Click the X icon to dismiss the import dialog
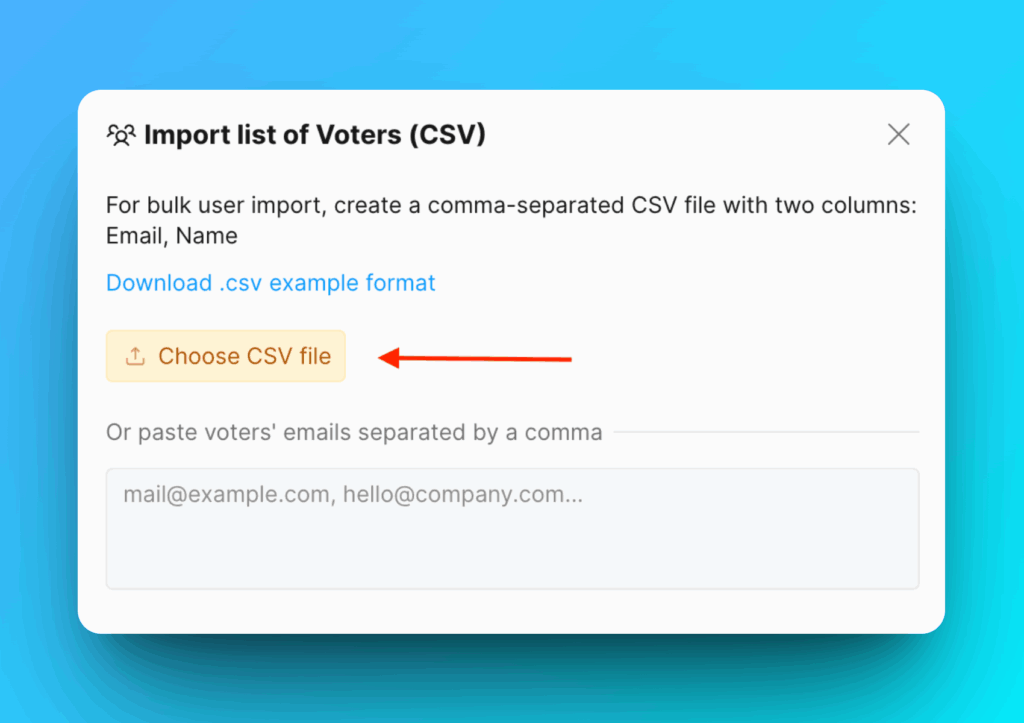Screen dimensions: 1024x723 (x=897, y=134)
